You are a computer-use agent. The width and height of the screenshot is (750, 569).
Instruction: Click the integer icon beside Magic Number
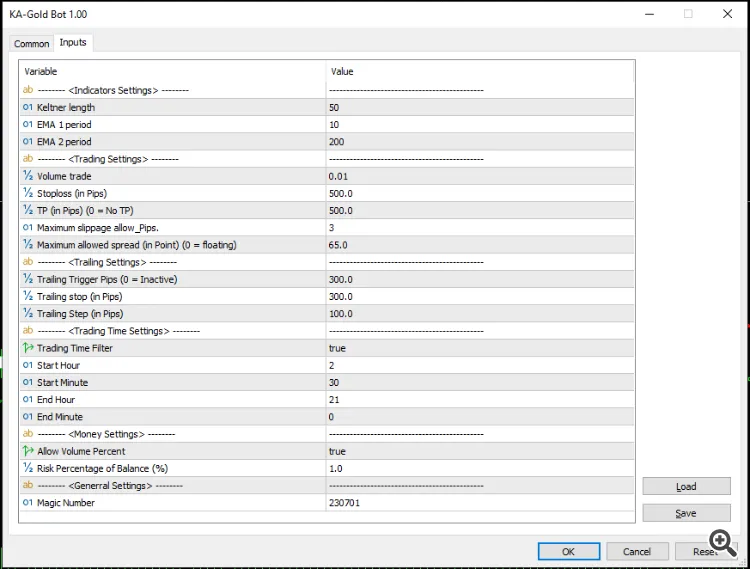point(28,503)
